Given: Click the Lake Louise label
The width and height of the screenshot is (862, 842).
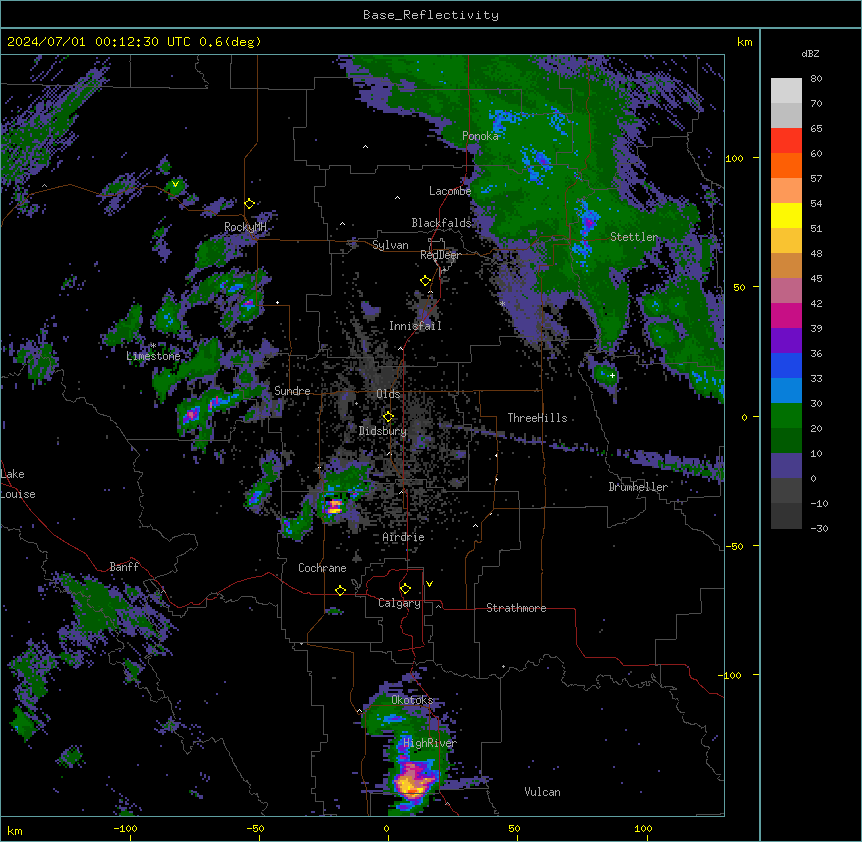Looking at the screenshot, I should click(x=18, y=484).
